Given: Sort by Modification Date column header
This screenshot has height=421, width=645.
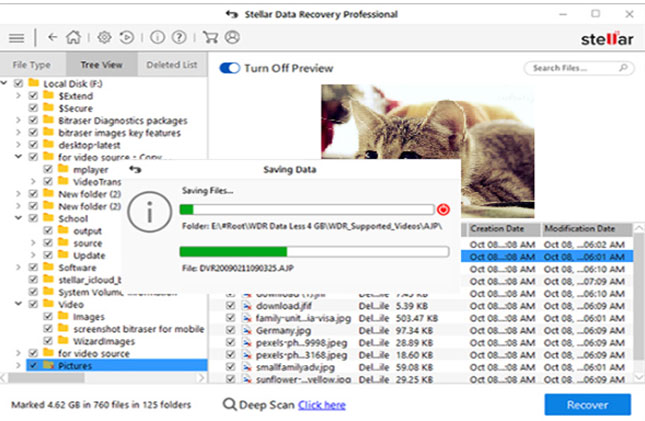Looking at the screenshot, I should [x=587, y=229].
